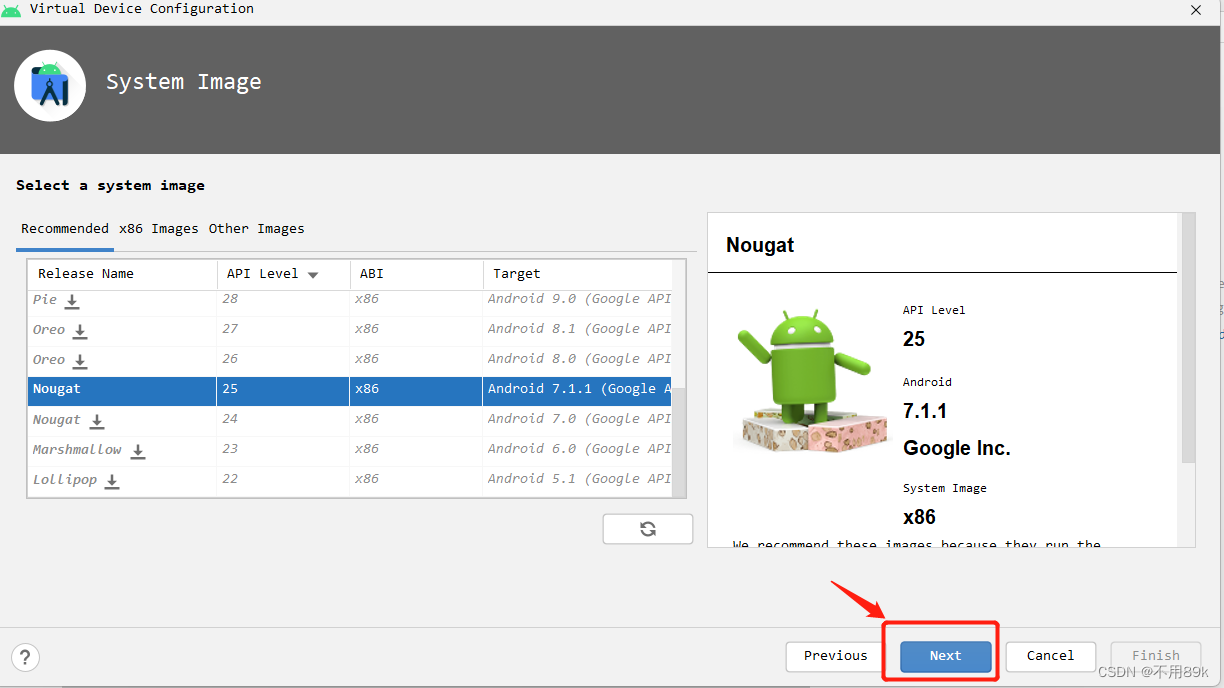This screenshot has width=1224, height=688.
Task: Select the Pie row name
Action: (x=45, y=300)
